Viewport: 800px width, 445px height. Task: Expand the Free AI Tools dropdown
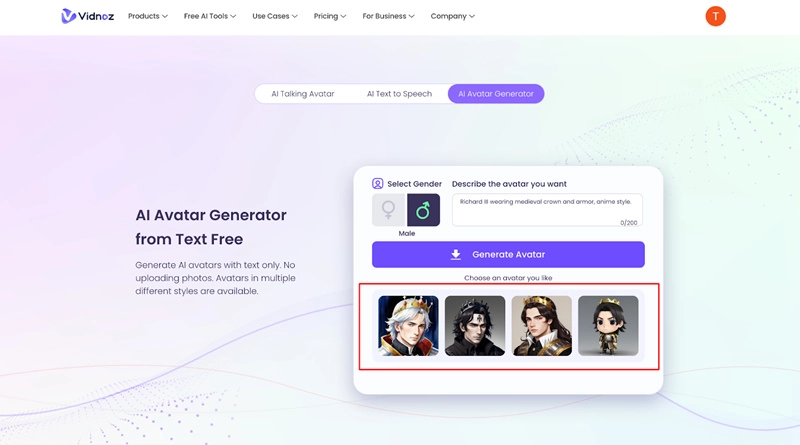point(210,16)
